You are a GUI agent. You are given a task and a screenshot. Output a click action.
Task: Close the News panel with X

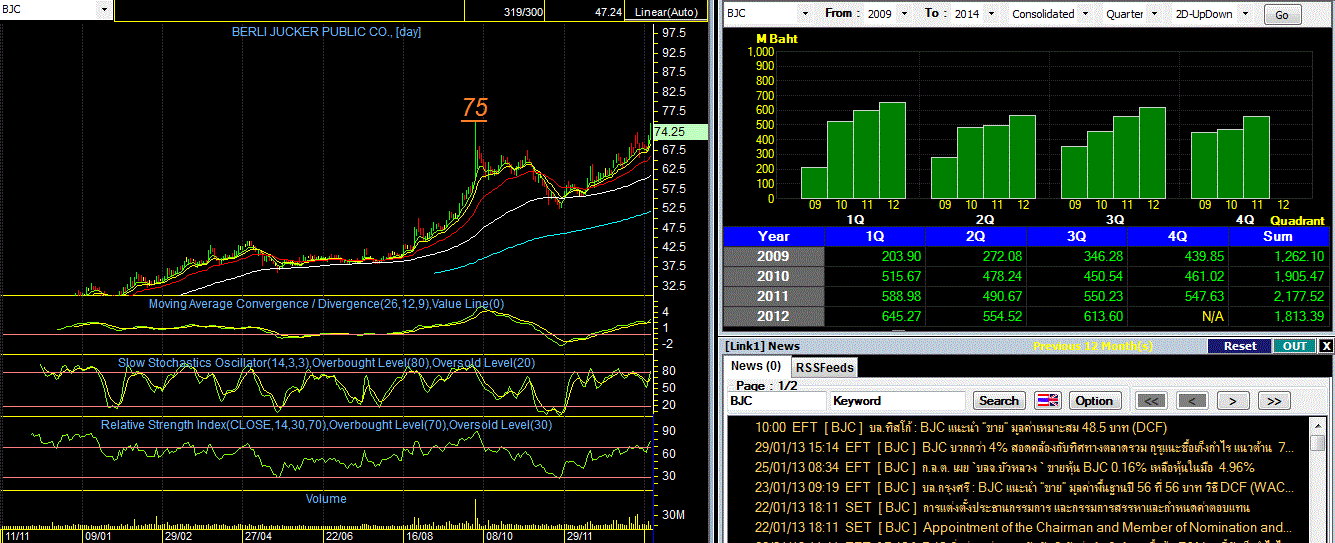pyautogui.click(x=1326, y=346)
